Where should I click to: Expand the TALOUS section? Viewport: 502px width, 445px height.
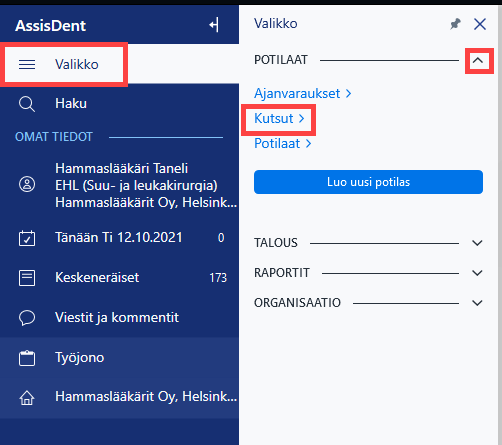(x=477, y=243)
